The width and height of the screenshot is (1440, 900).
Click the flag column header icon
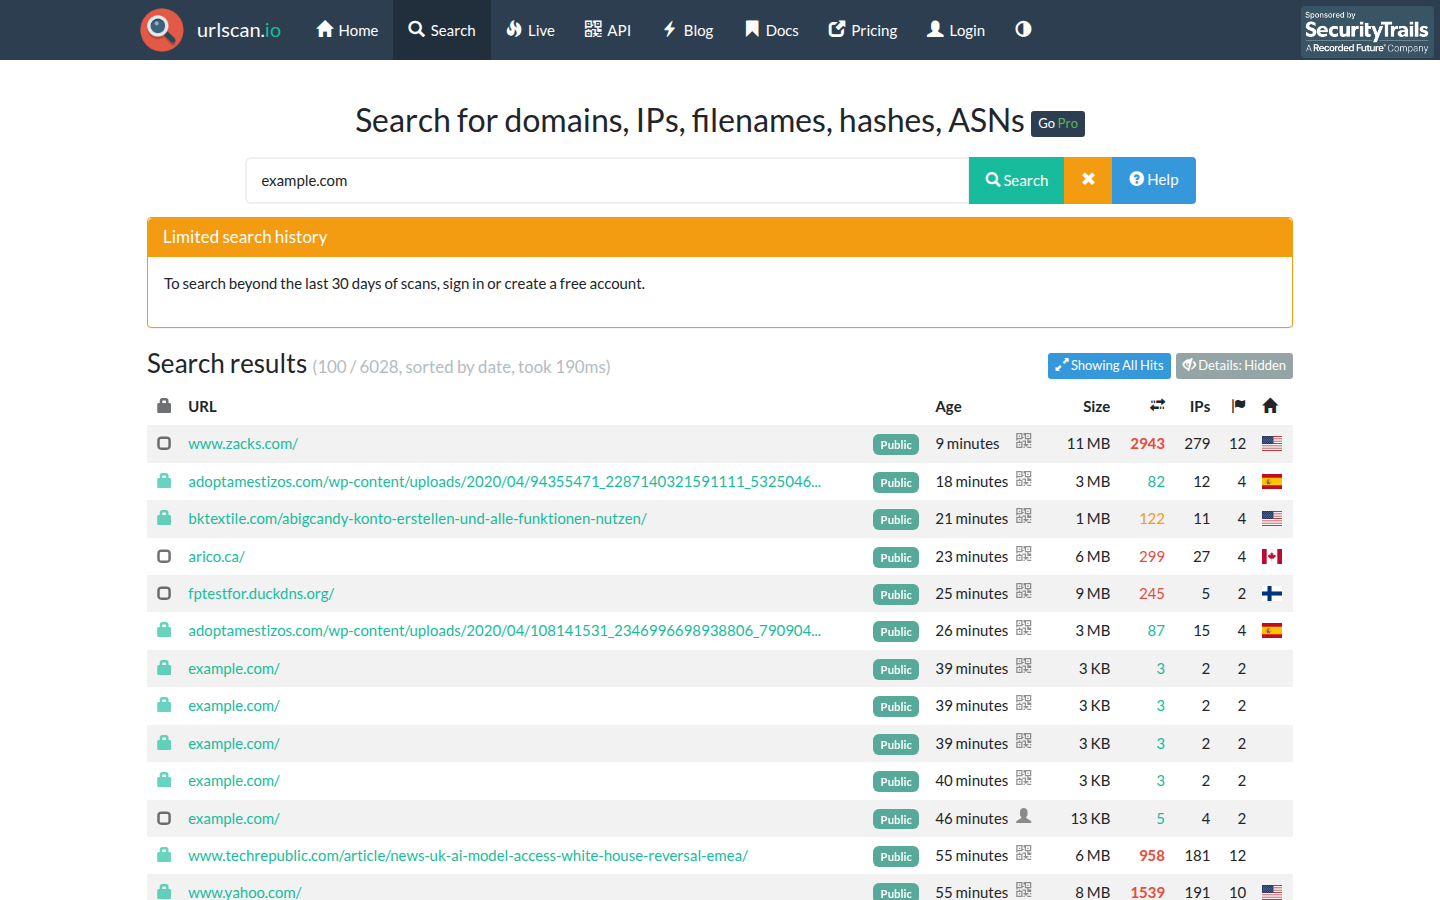pyautogui.click(x=1239, y=406)
